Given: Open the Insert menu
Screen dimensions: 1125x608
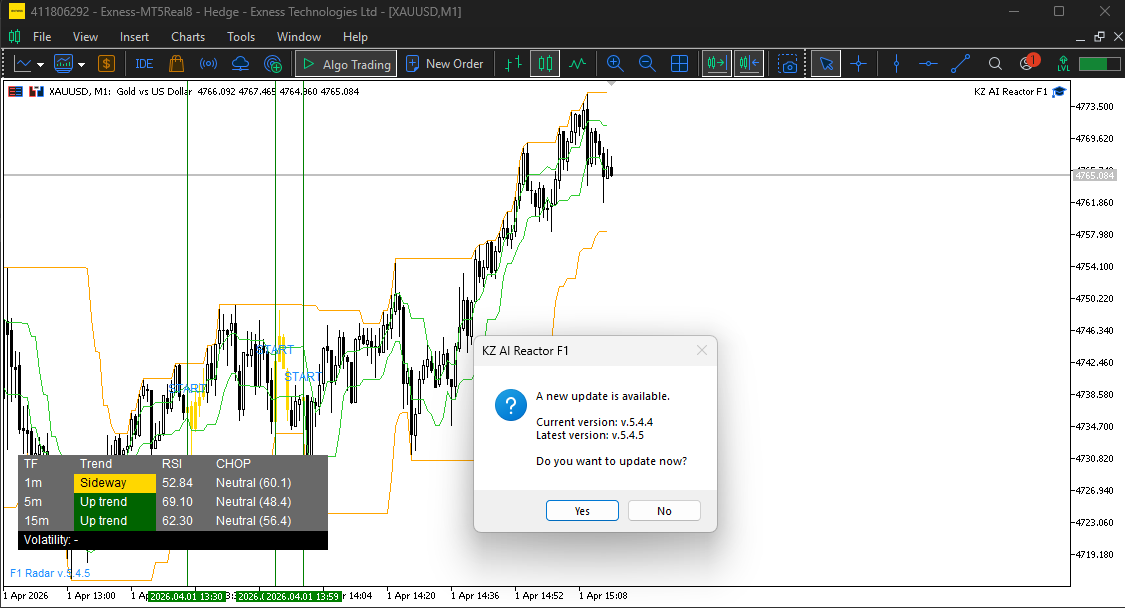Looking at the screenshot, I should [134, 37].
